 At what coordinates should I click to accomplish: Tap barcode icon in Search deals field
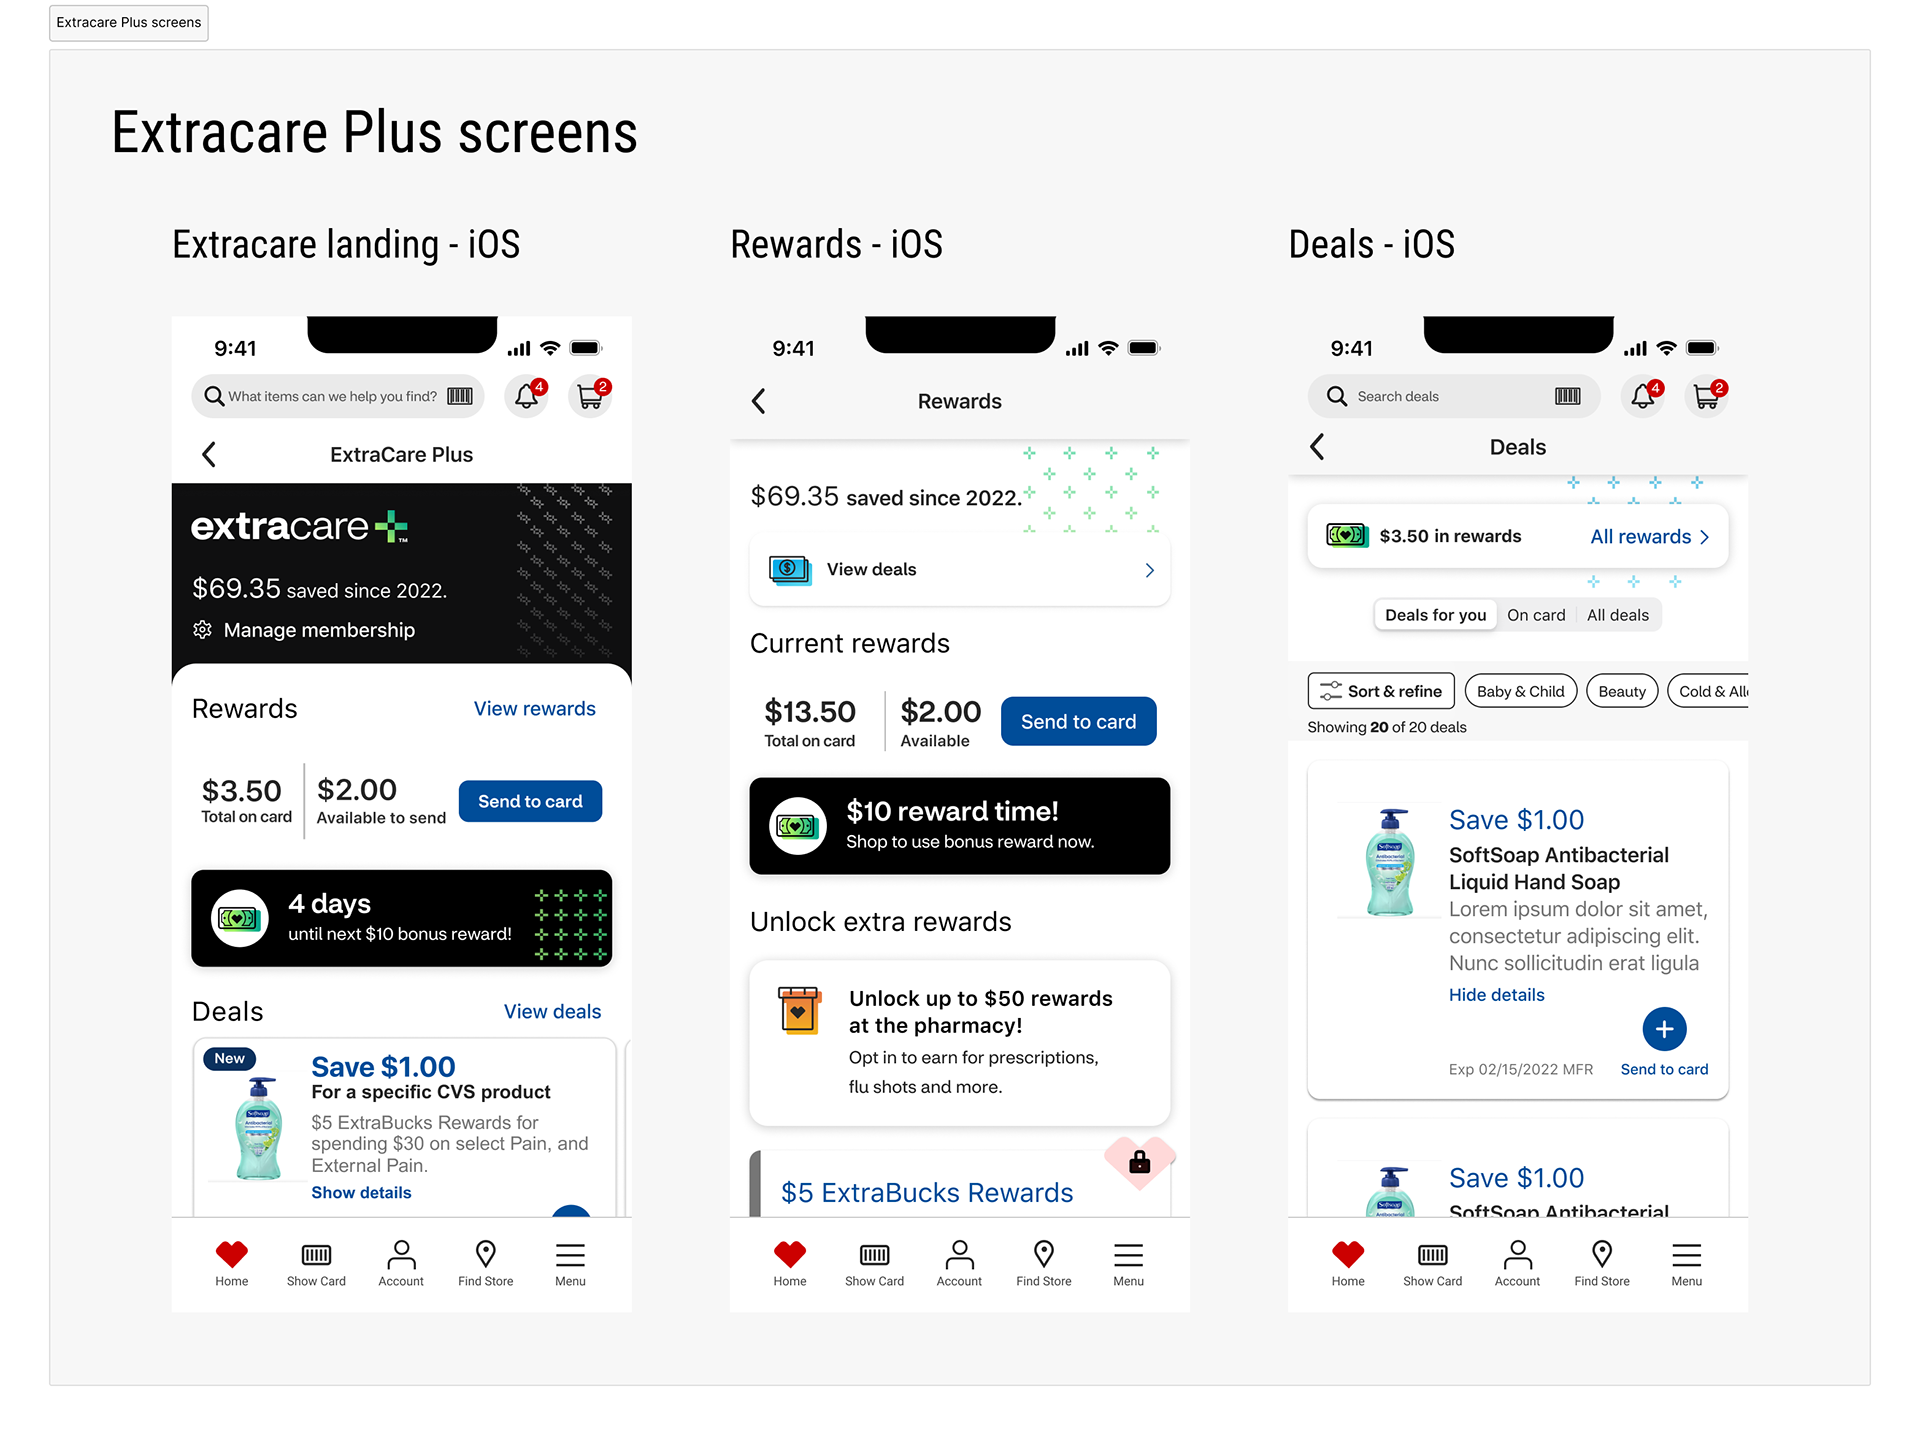pyautogui.click(x=1568, y=396)
